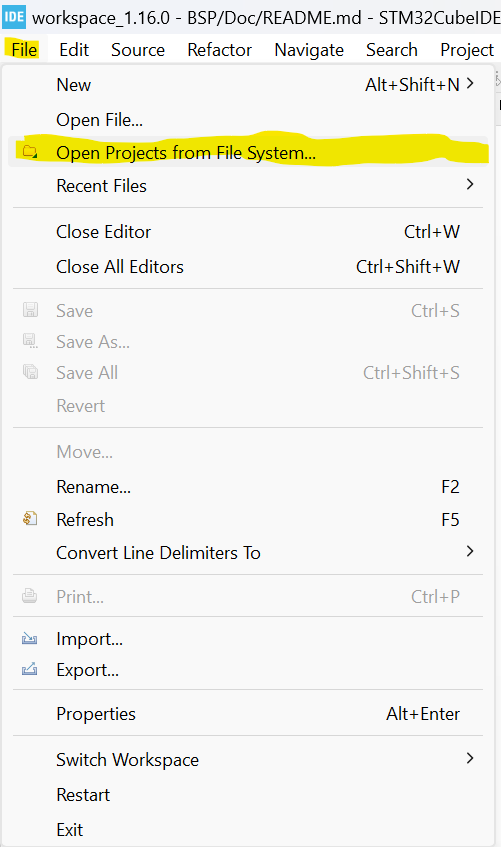501x847 pixels.
Task: Click the folder icon beside Open Projects from File System
Action: [x=30, y=152]
